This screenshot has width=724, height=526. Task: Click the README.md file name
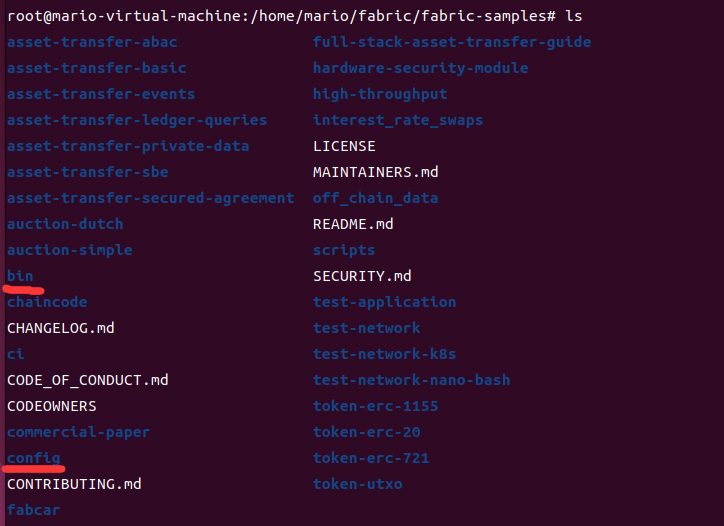tap(353, 224)
